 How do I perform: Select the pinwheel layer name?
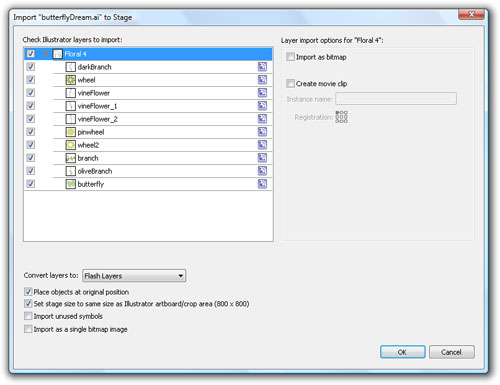click(91, 132)
